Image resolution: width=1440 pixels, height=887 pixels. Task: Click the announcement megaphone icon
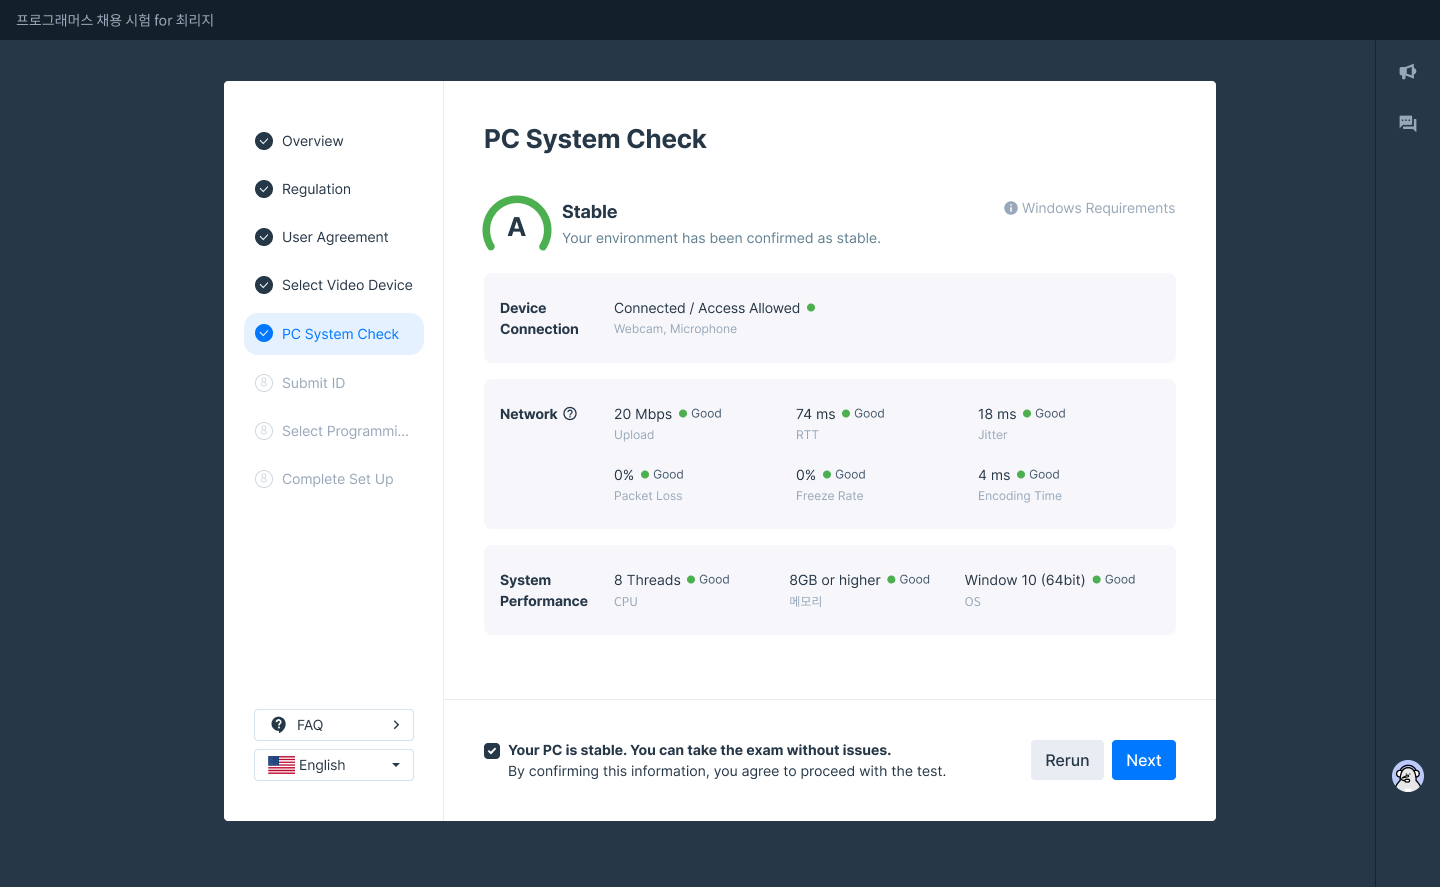(x=1408, y=72)
